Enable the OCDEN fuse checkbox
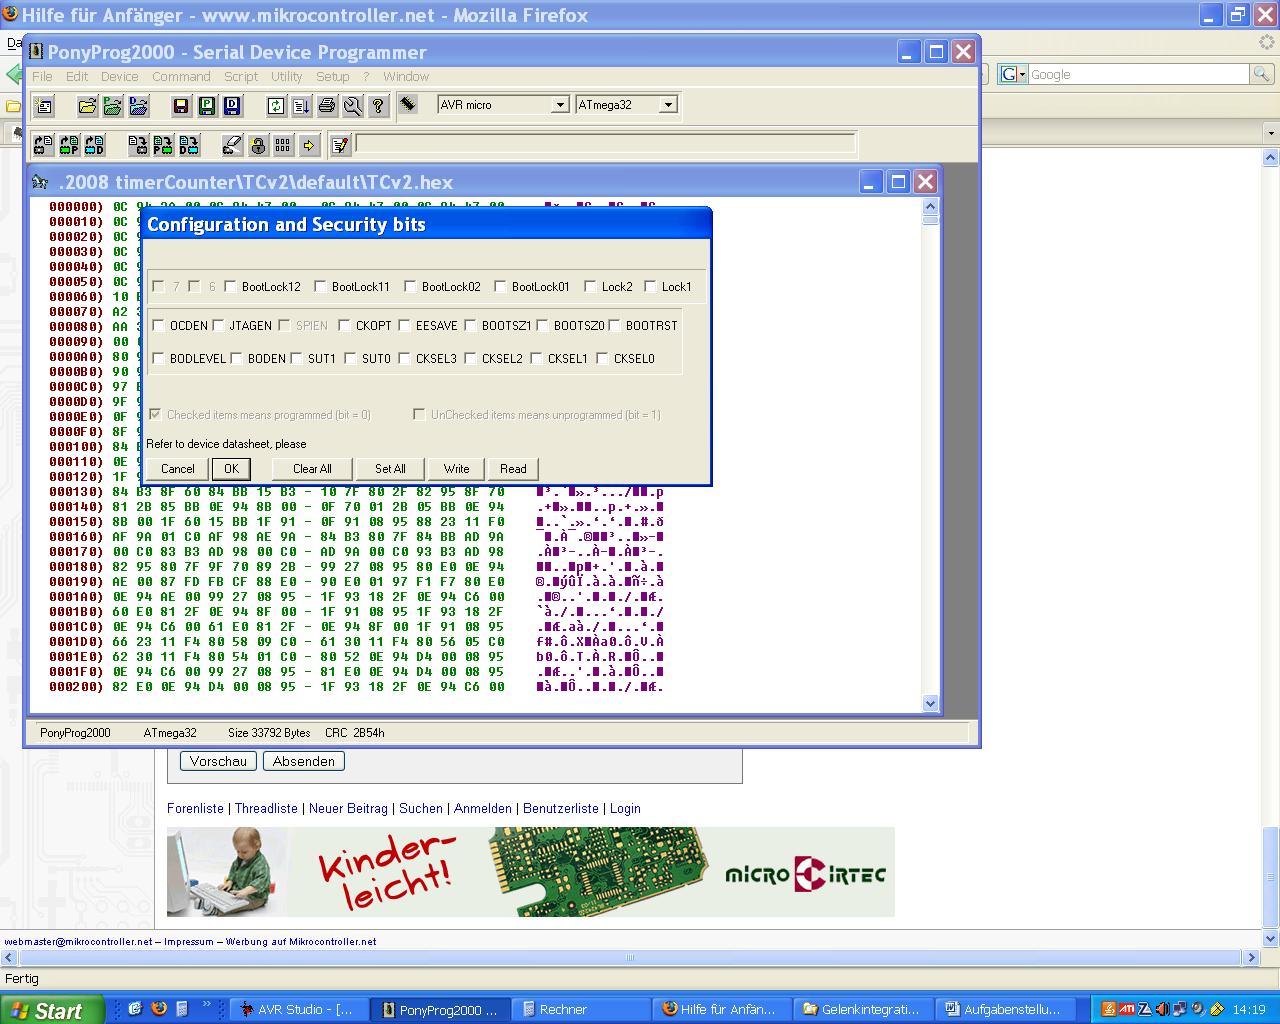Image resolution: width=1280 pixels, height=1024 pixels. point(158,325)
